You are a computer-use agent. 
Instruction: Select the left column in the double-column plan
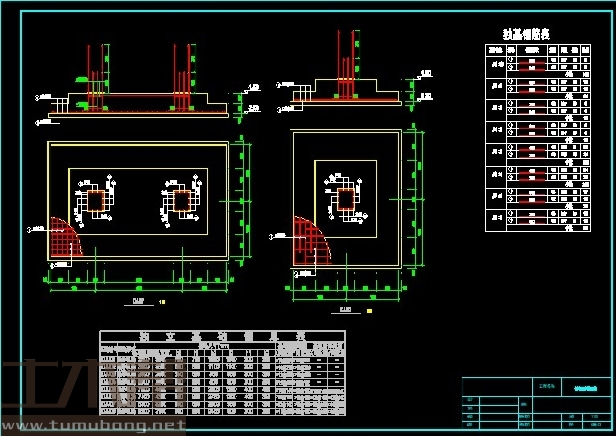(x=95, y=201)
